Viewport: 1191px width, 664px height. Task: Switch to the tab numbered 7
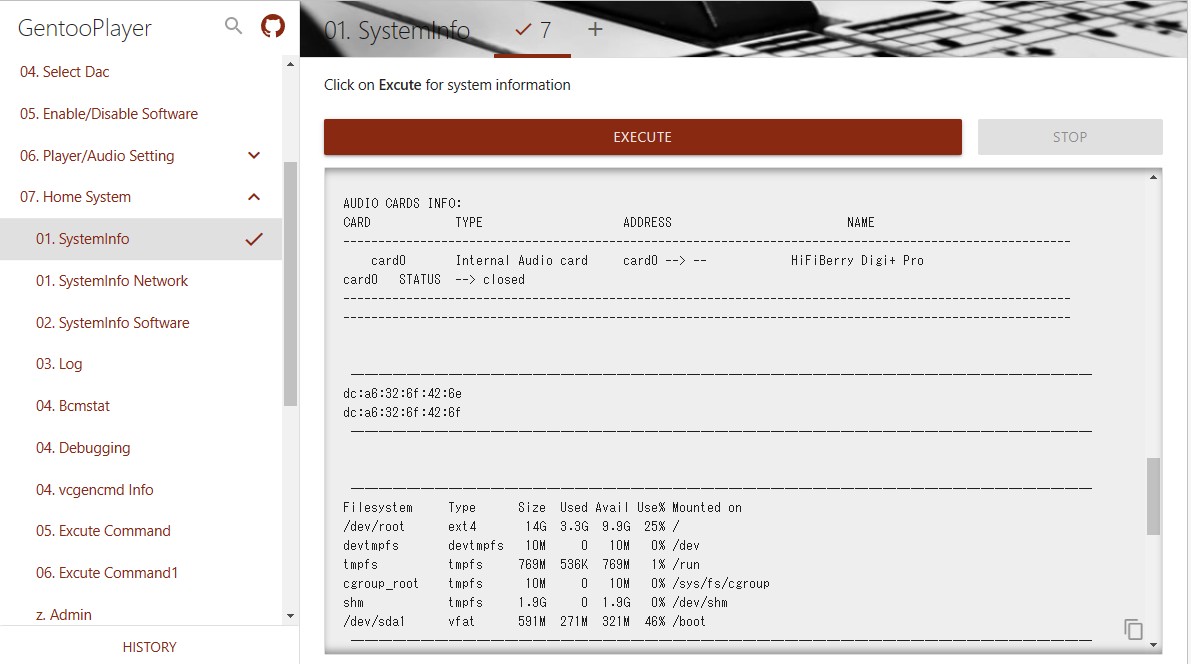click(532, 30)
